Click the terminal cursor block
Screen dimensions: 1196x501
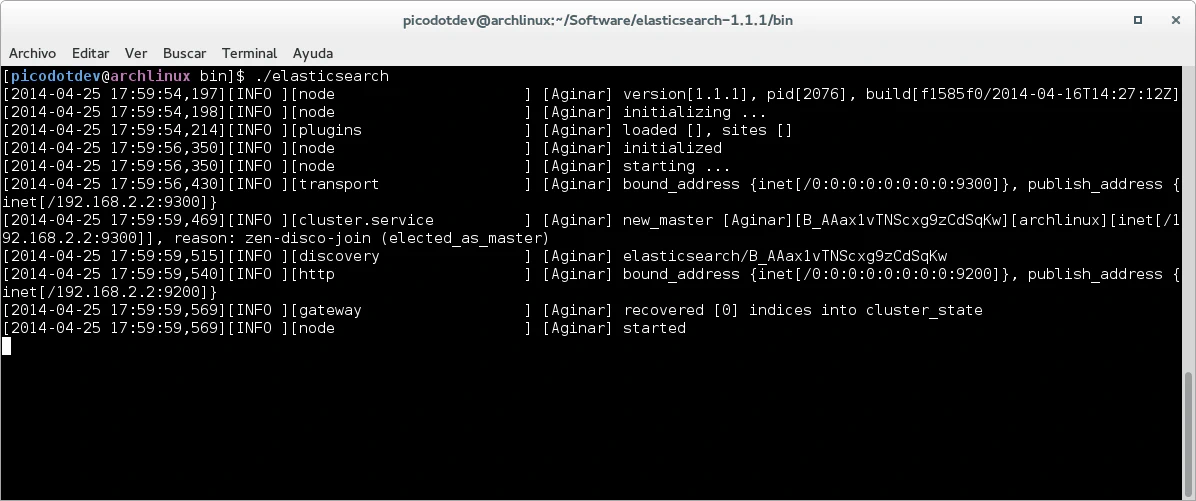[x=7, y=346]
